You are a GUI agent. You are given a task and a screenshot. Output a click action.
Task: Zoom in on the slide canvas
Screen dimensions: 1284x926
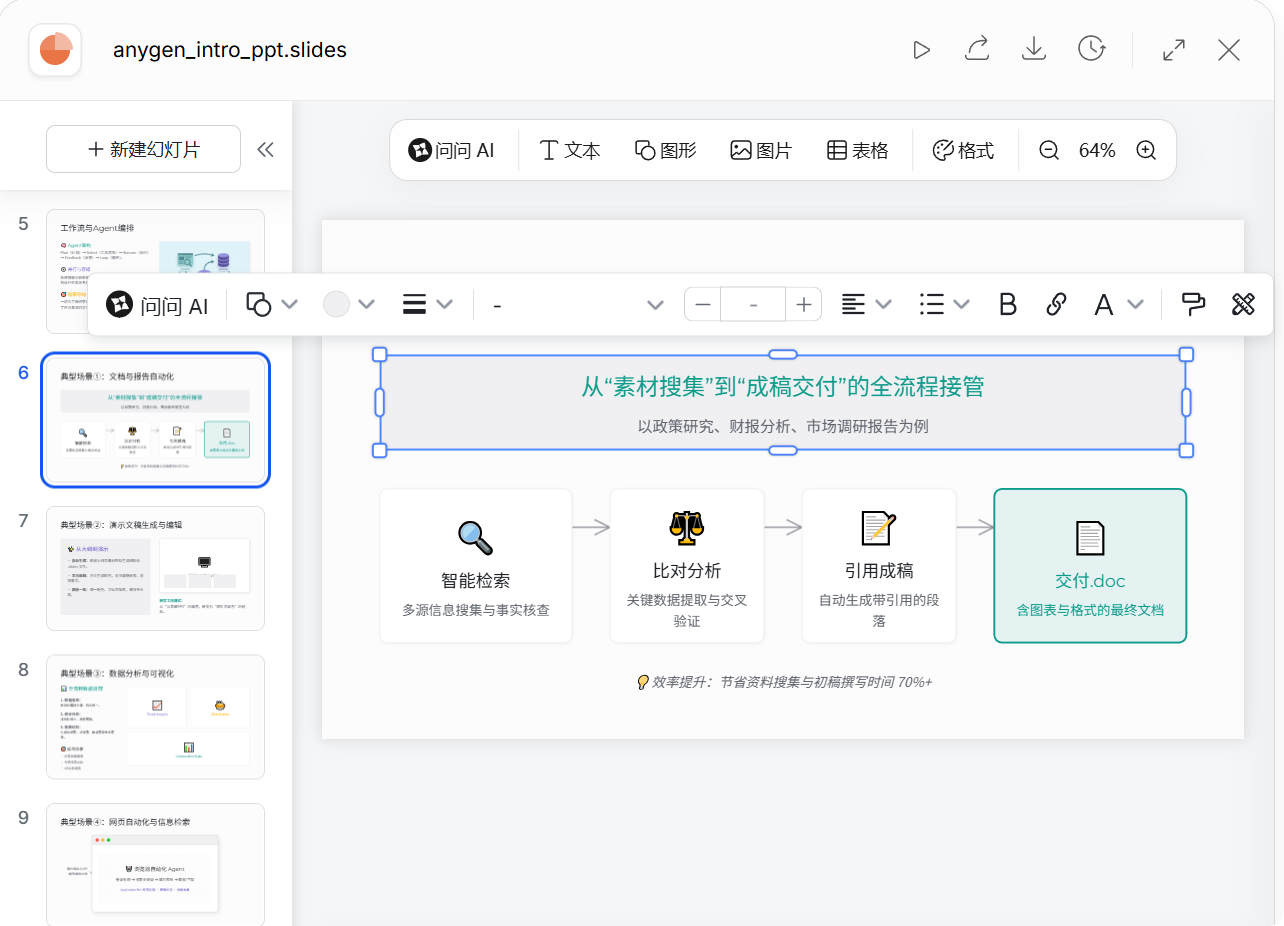pos(1146,150)
